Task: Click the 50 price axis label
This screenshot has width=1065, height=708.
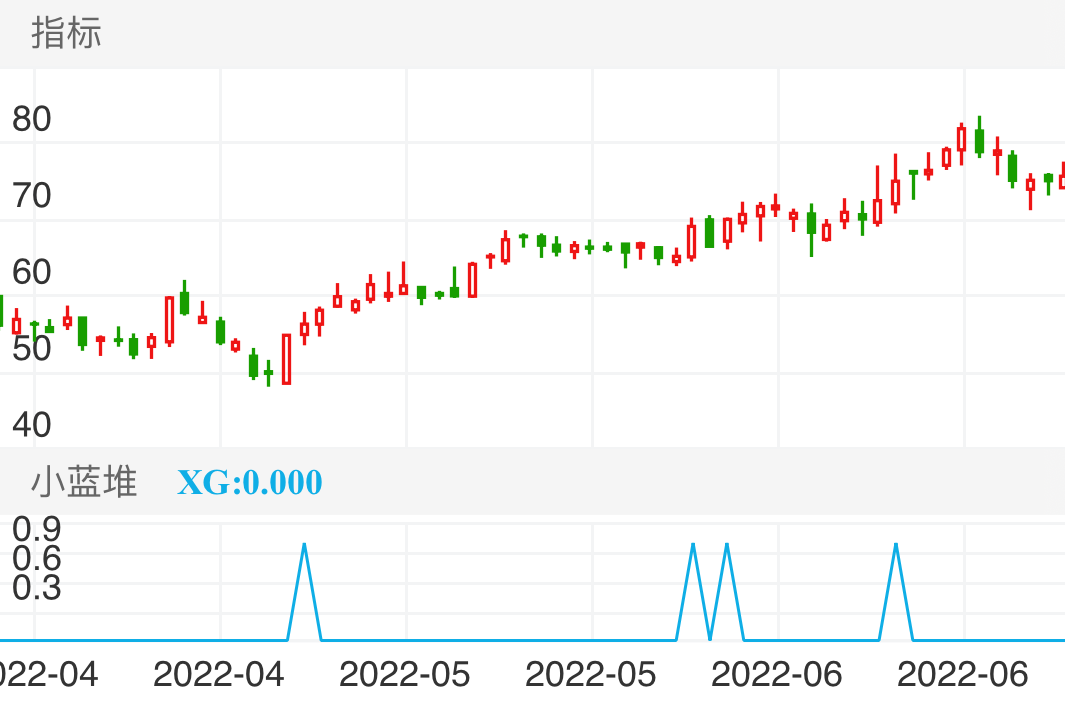Action: click(x=32, y=349)
